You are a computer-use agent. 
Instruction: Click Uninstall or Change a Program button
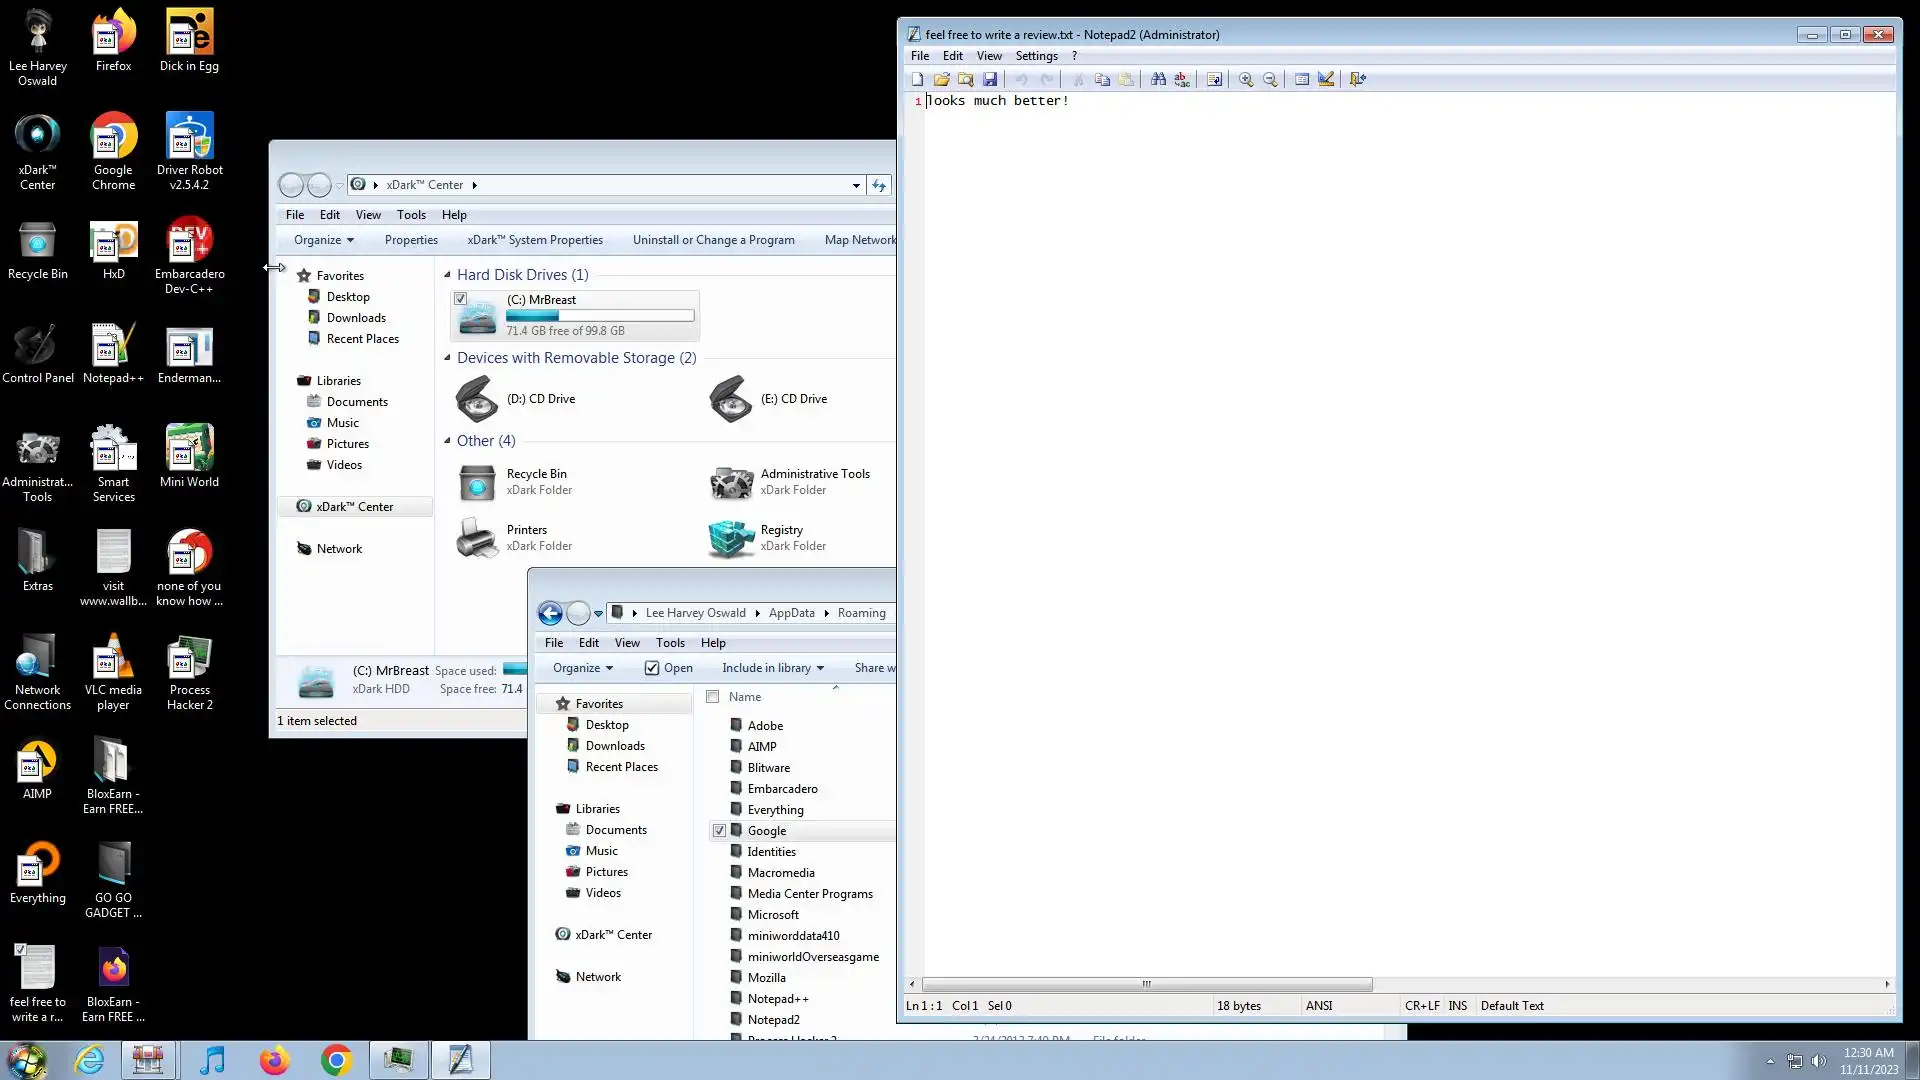[713, 240]
